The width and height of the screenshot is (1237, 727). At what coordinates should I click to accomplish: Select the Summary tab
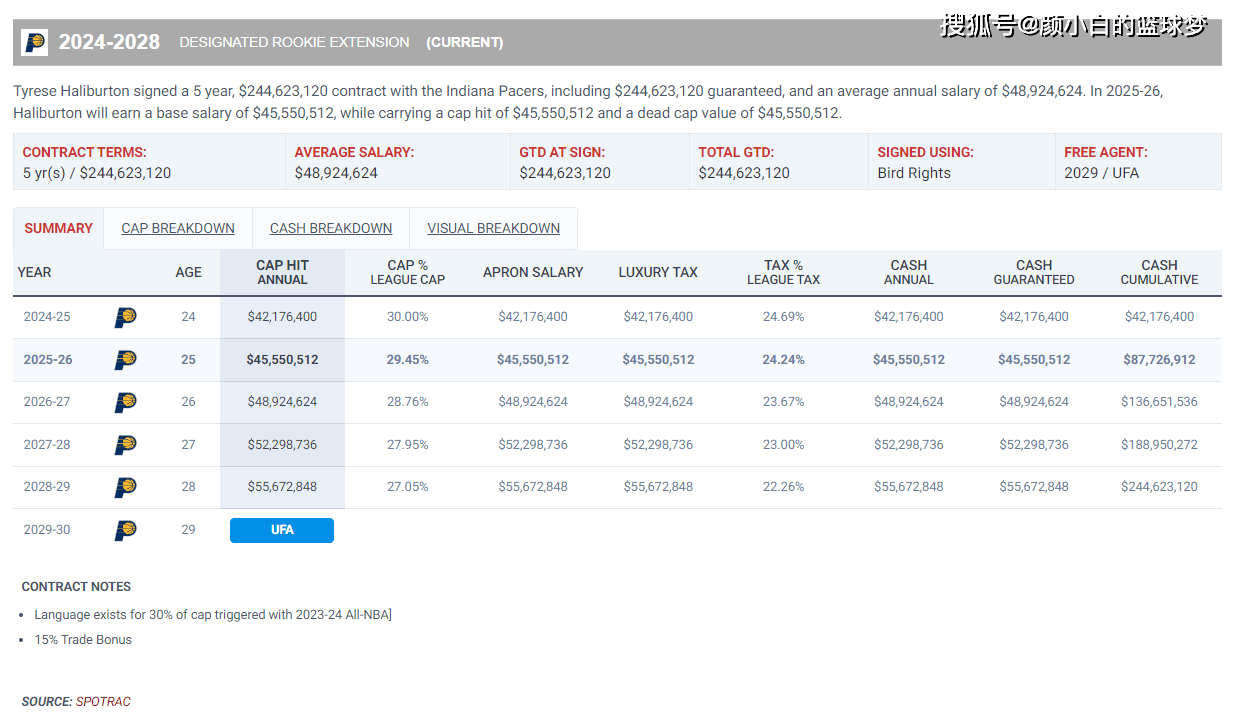pos(58,228)
